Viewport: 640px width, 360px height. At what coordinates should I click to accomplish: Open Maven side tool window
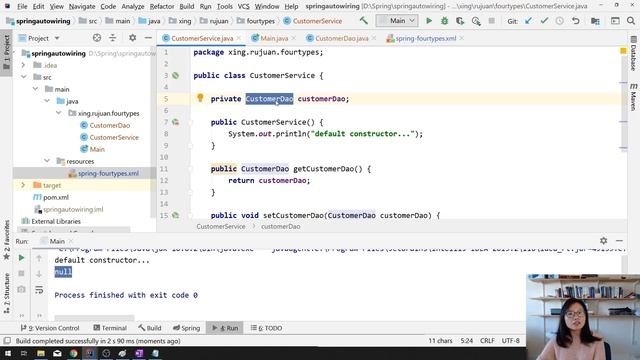pos(633,97)
